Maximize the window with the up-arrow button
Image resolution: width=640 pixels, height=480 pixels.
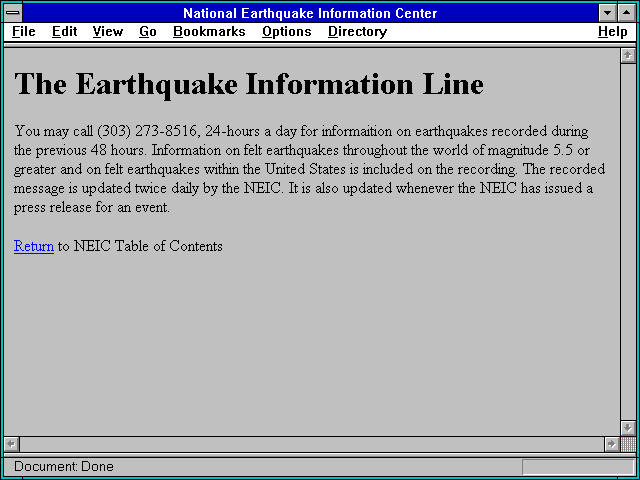pos(627,13)
